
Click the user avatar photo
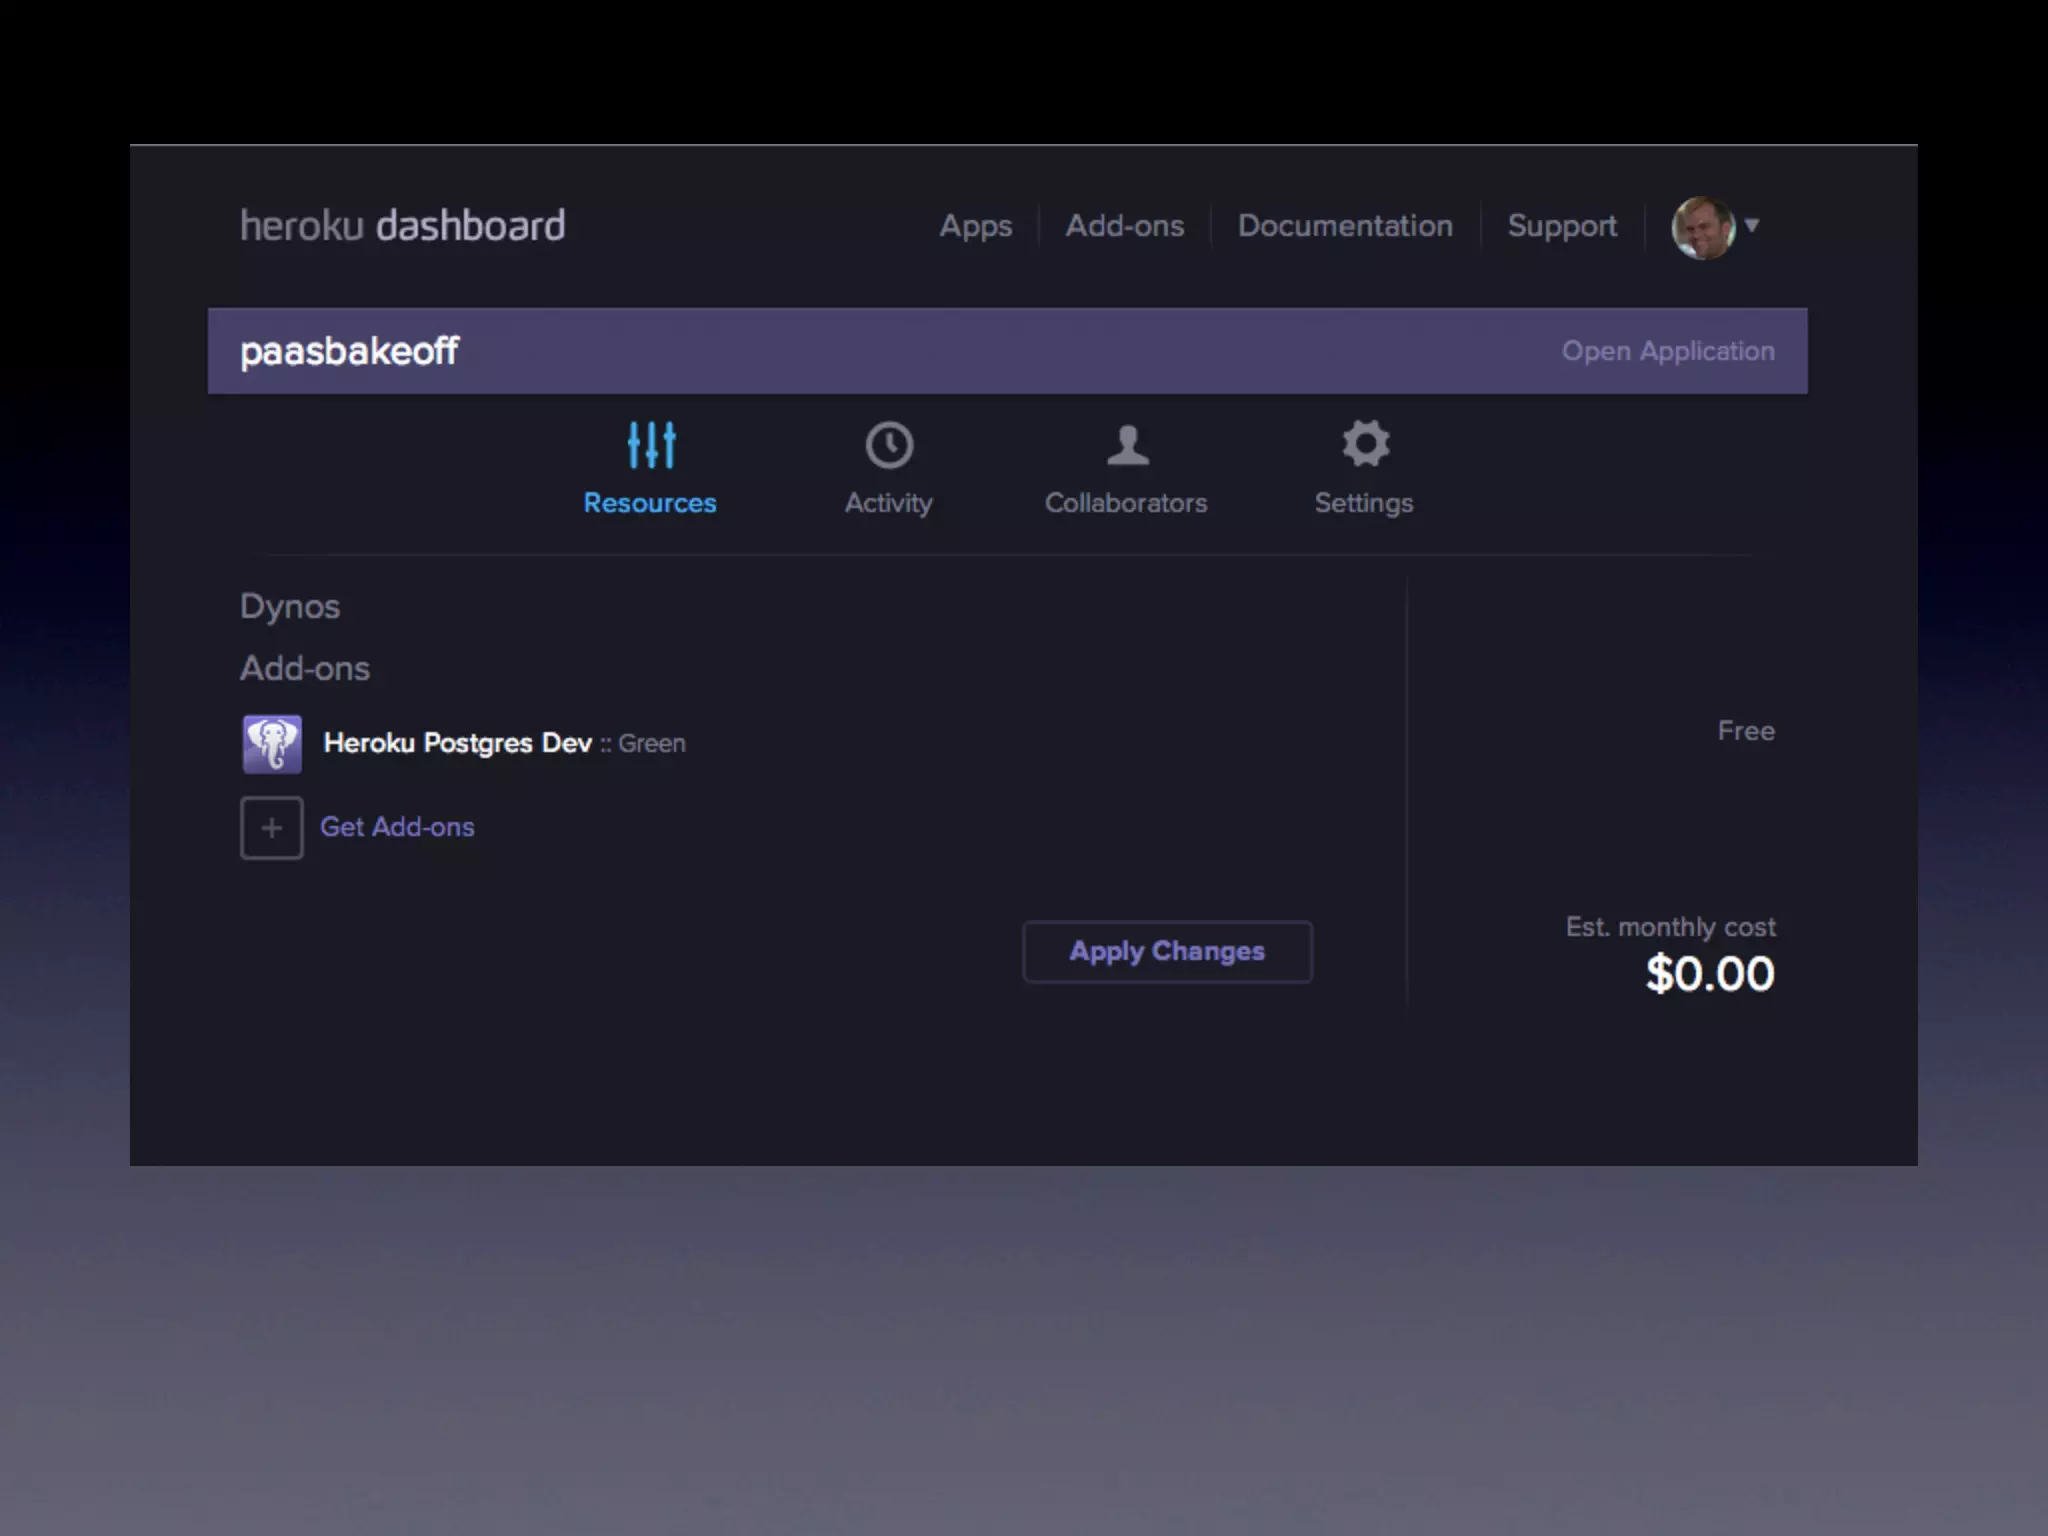(1702, 227)
